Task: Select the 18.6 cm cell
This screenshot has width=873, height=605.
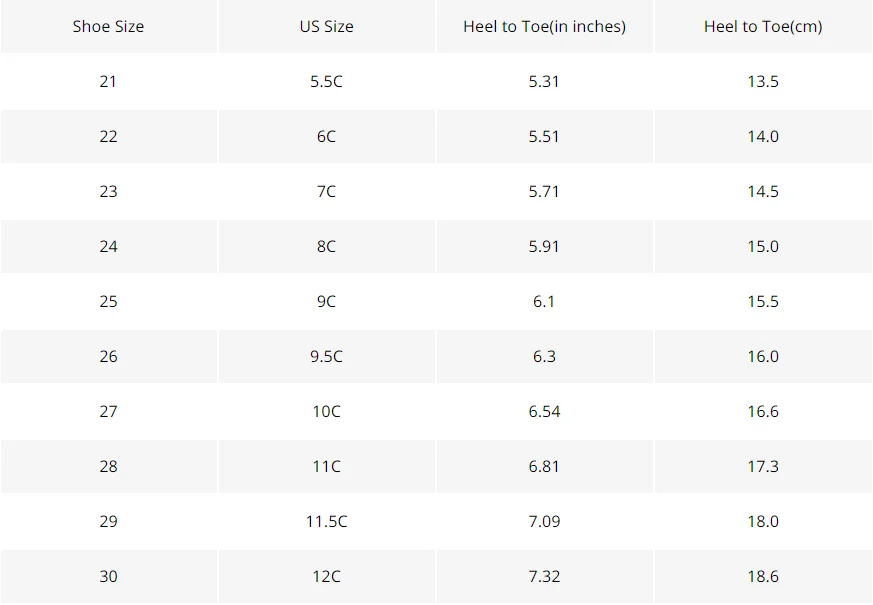Action: 763,576
